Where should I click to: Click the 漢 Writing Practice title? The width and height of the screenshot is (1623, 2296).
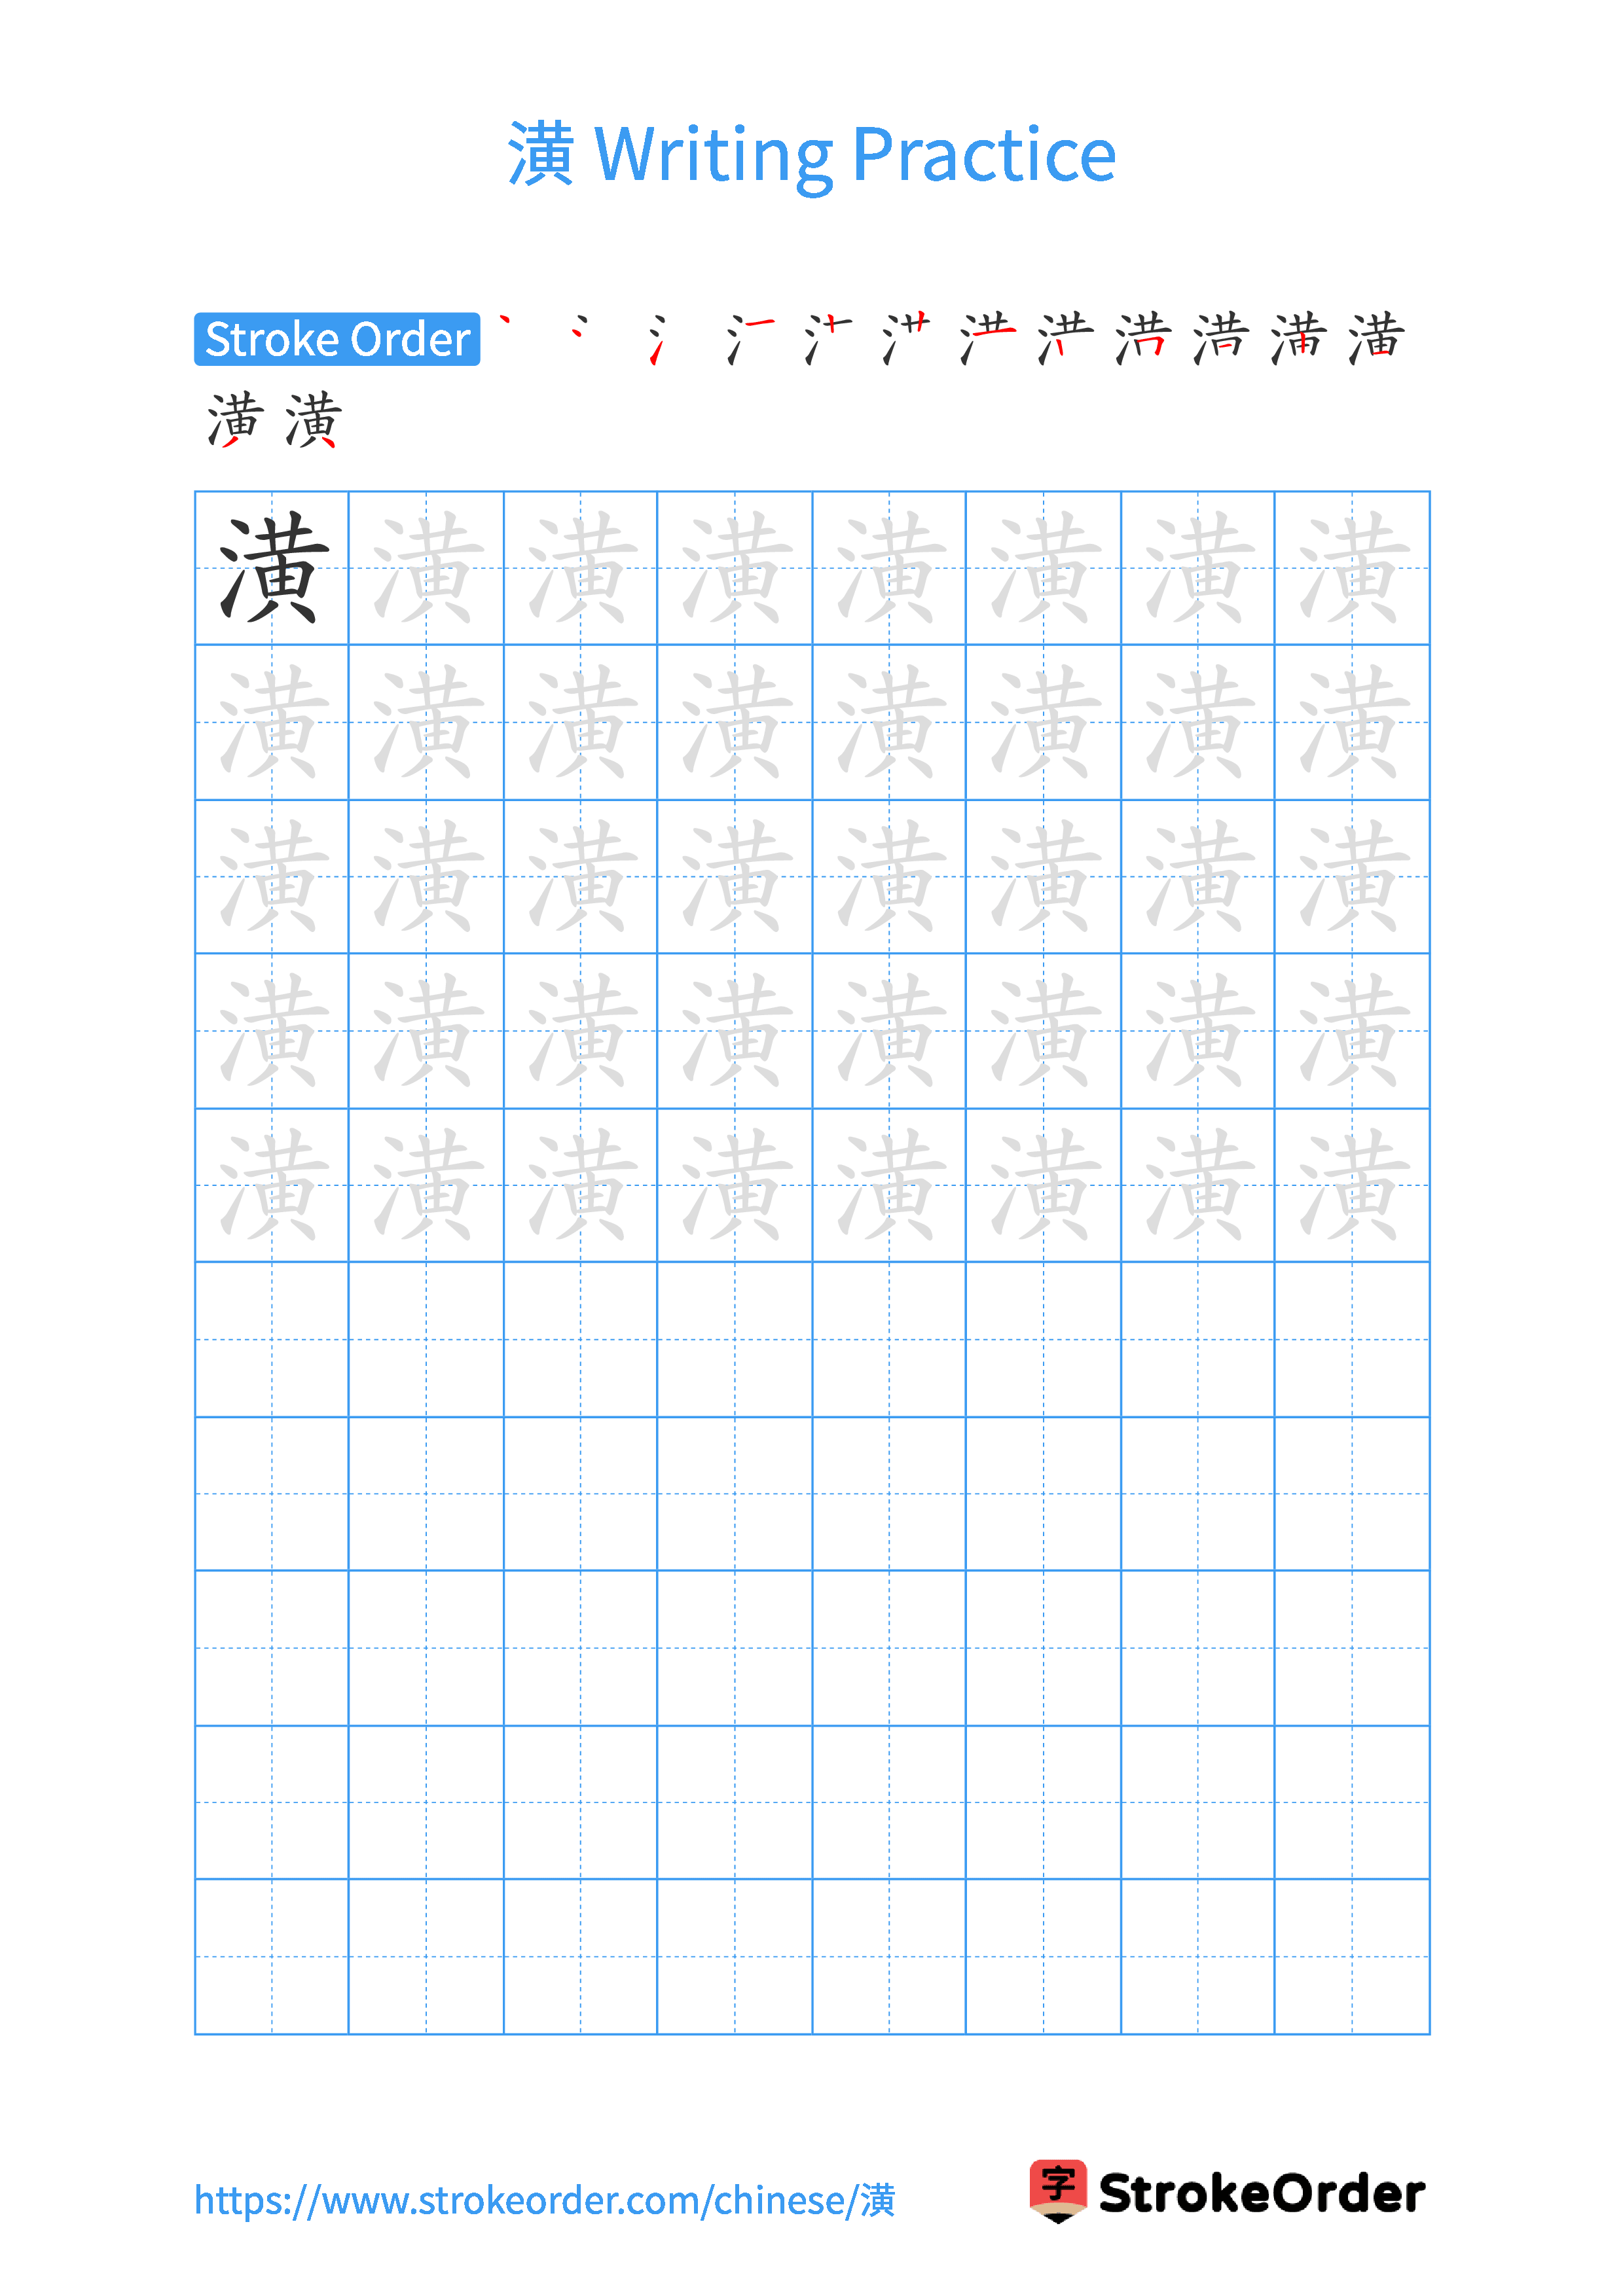coord(812,113)
